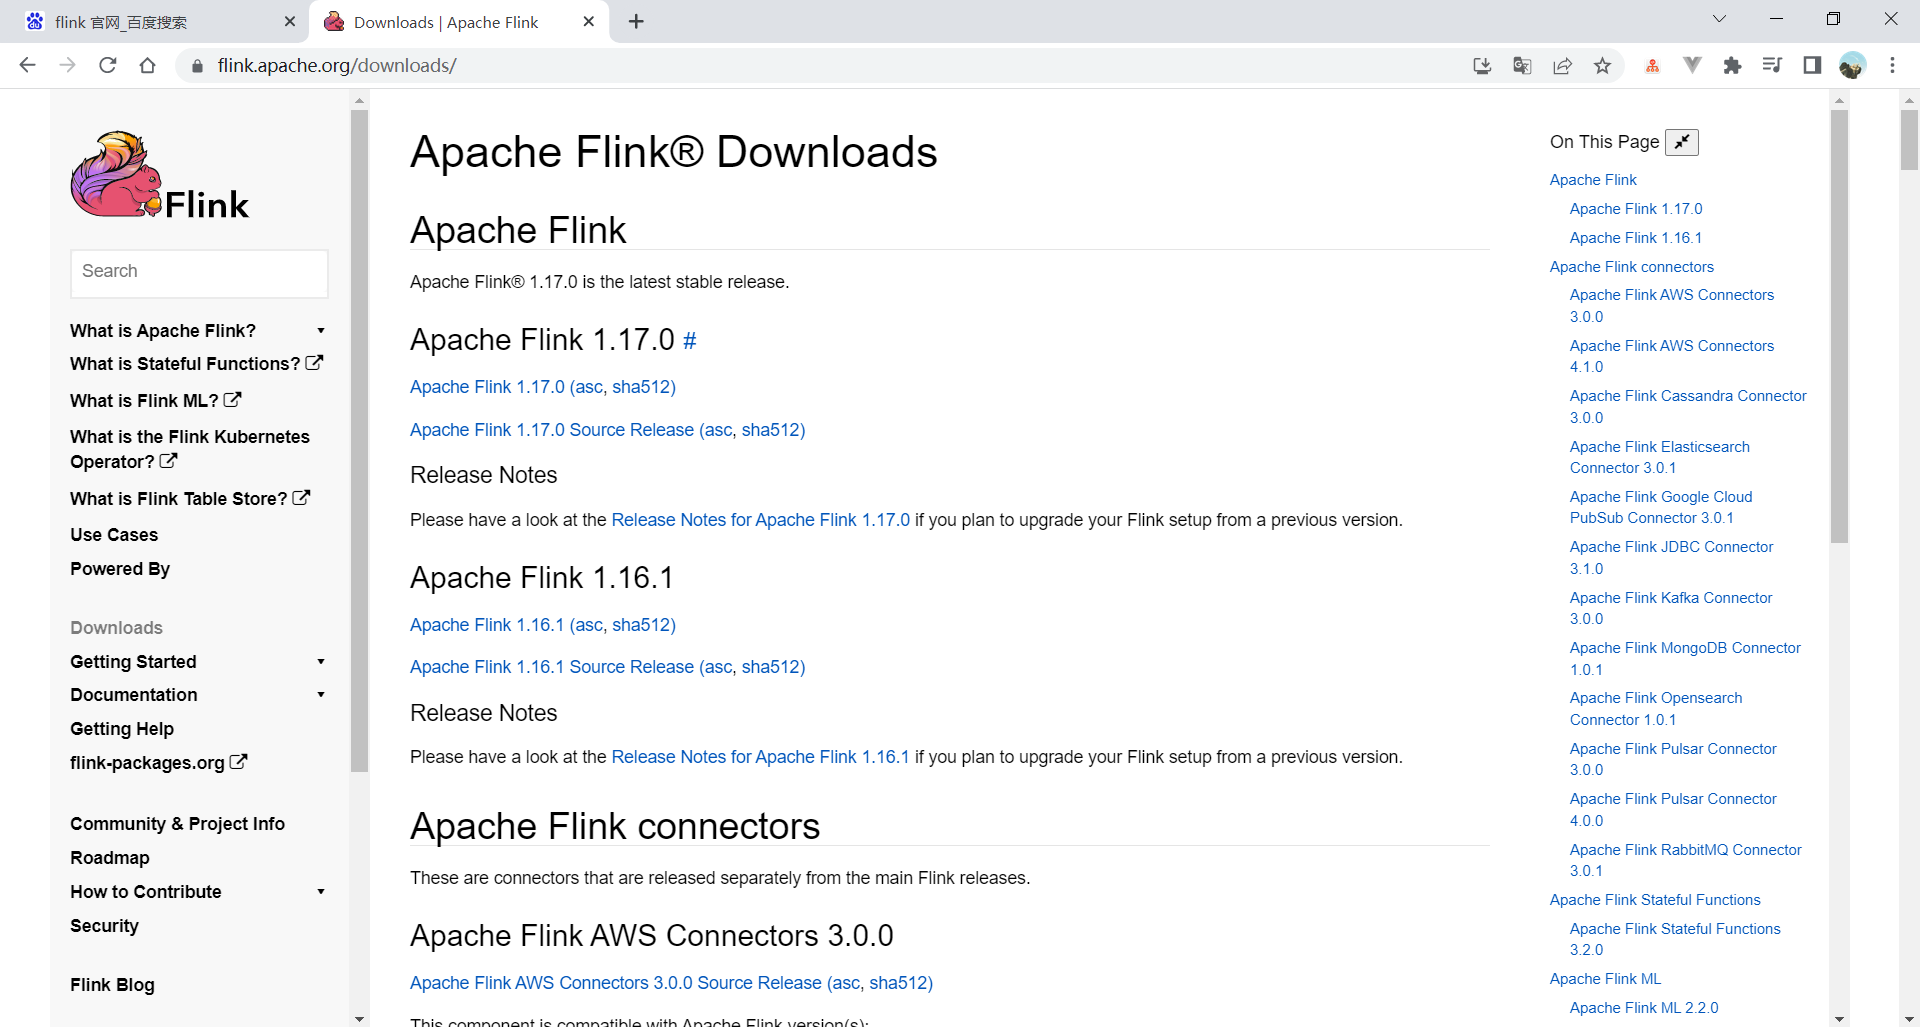Open sha512 checksum for Flink 1.17.0 binary

[x=641, y=387]
